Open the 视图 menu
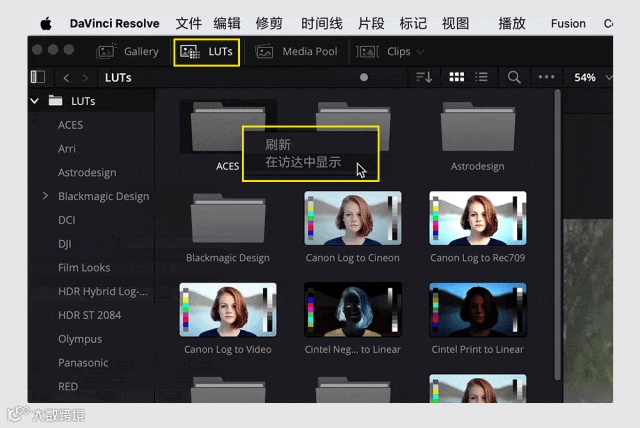The image size is (640, 428). [x=455, y=24]
